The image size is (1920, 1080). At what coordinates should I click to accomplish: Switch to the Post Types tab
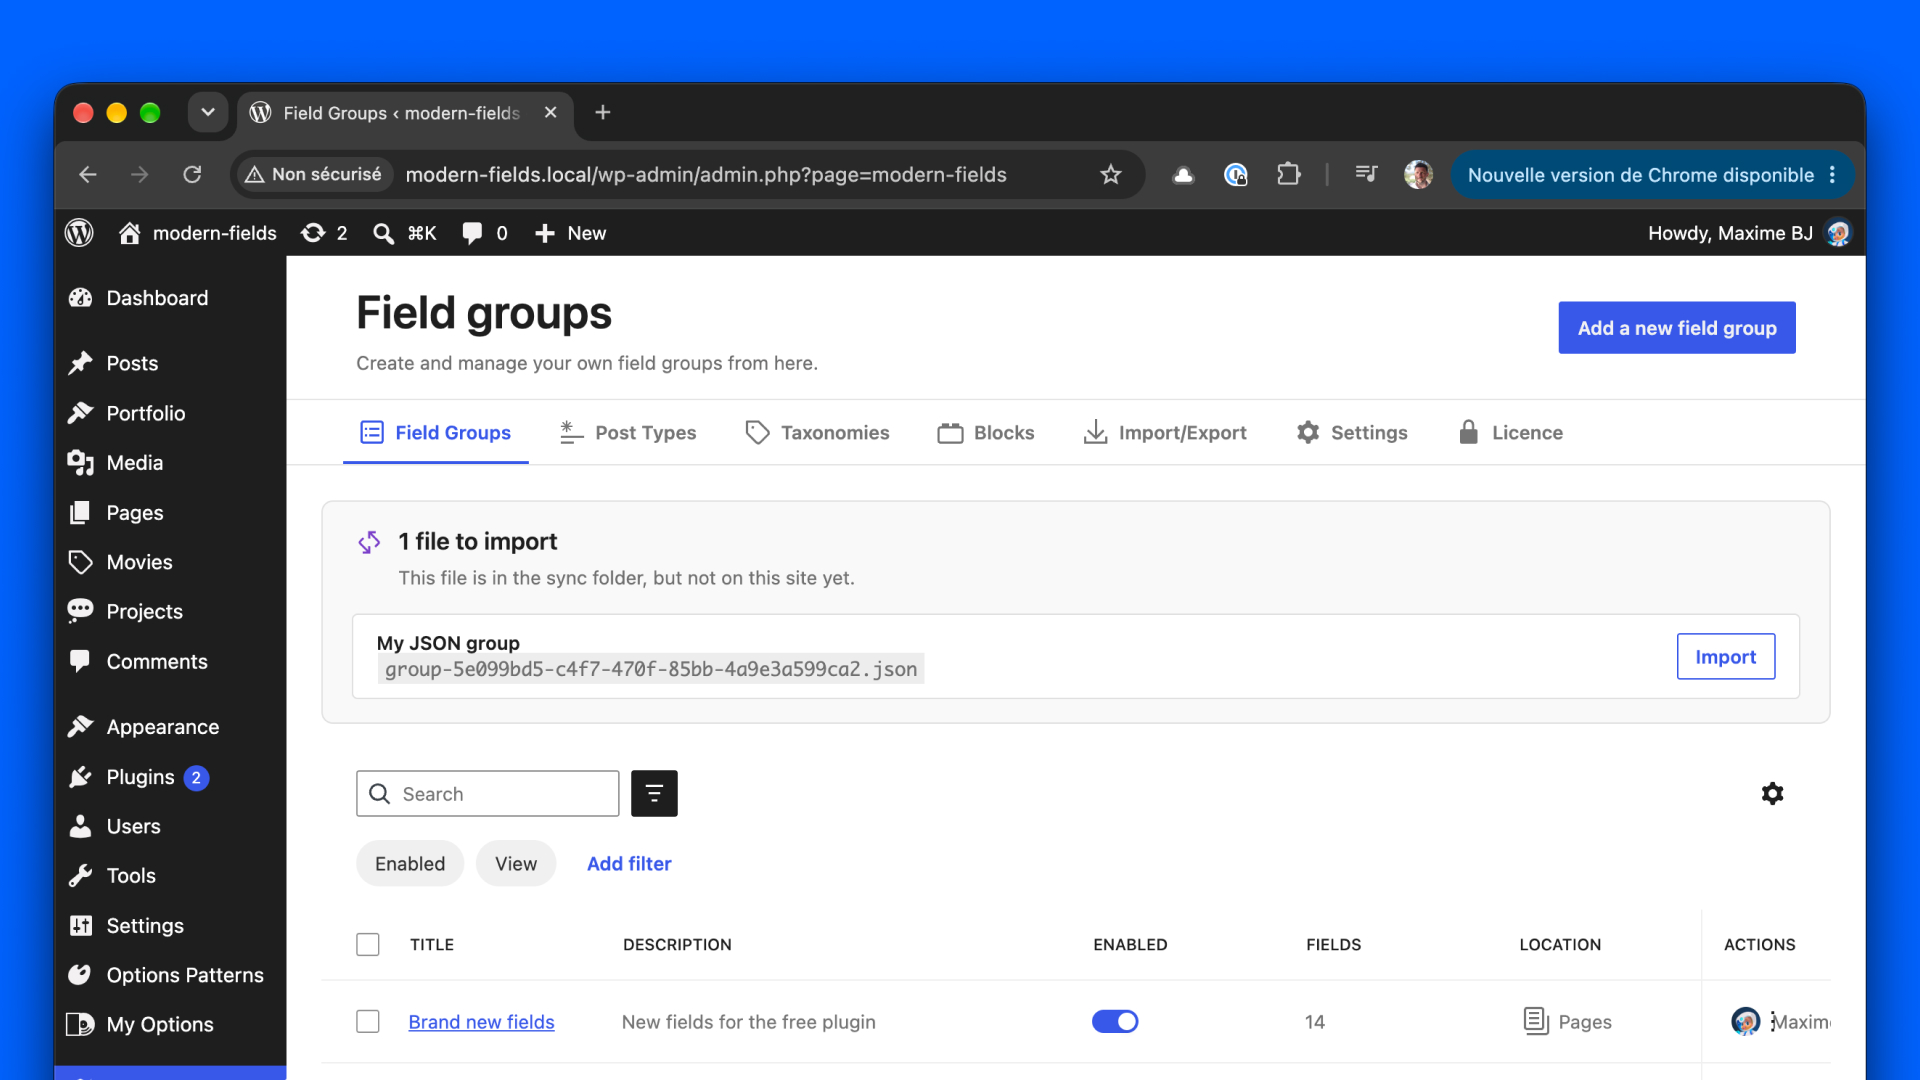pos(627,433)
